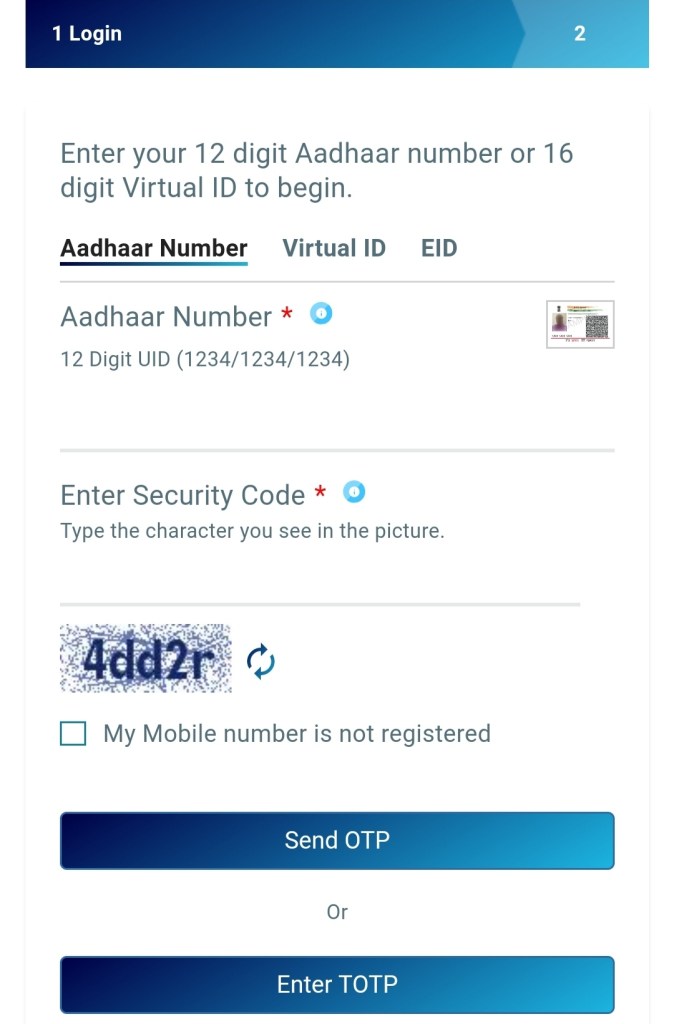Image resolution: width=674 pixels, height=1024 pixels.
Task: Click the 'Enter Security Code' label
Action: point(183,495)
